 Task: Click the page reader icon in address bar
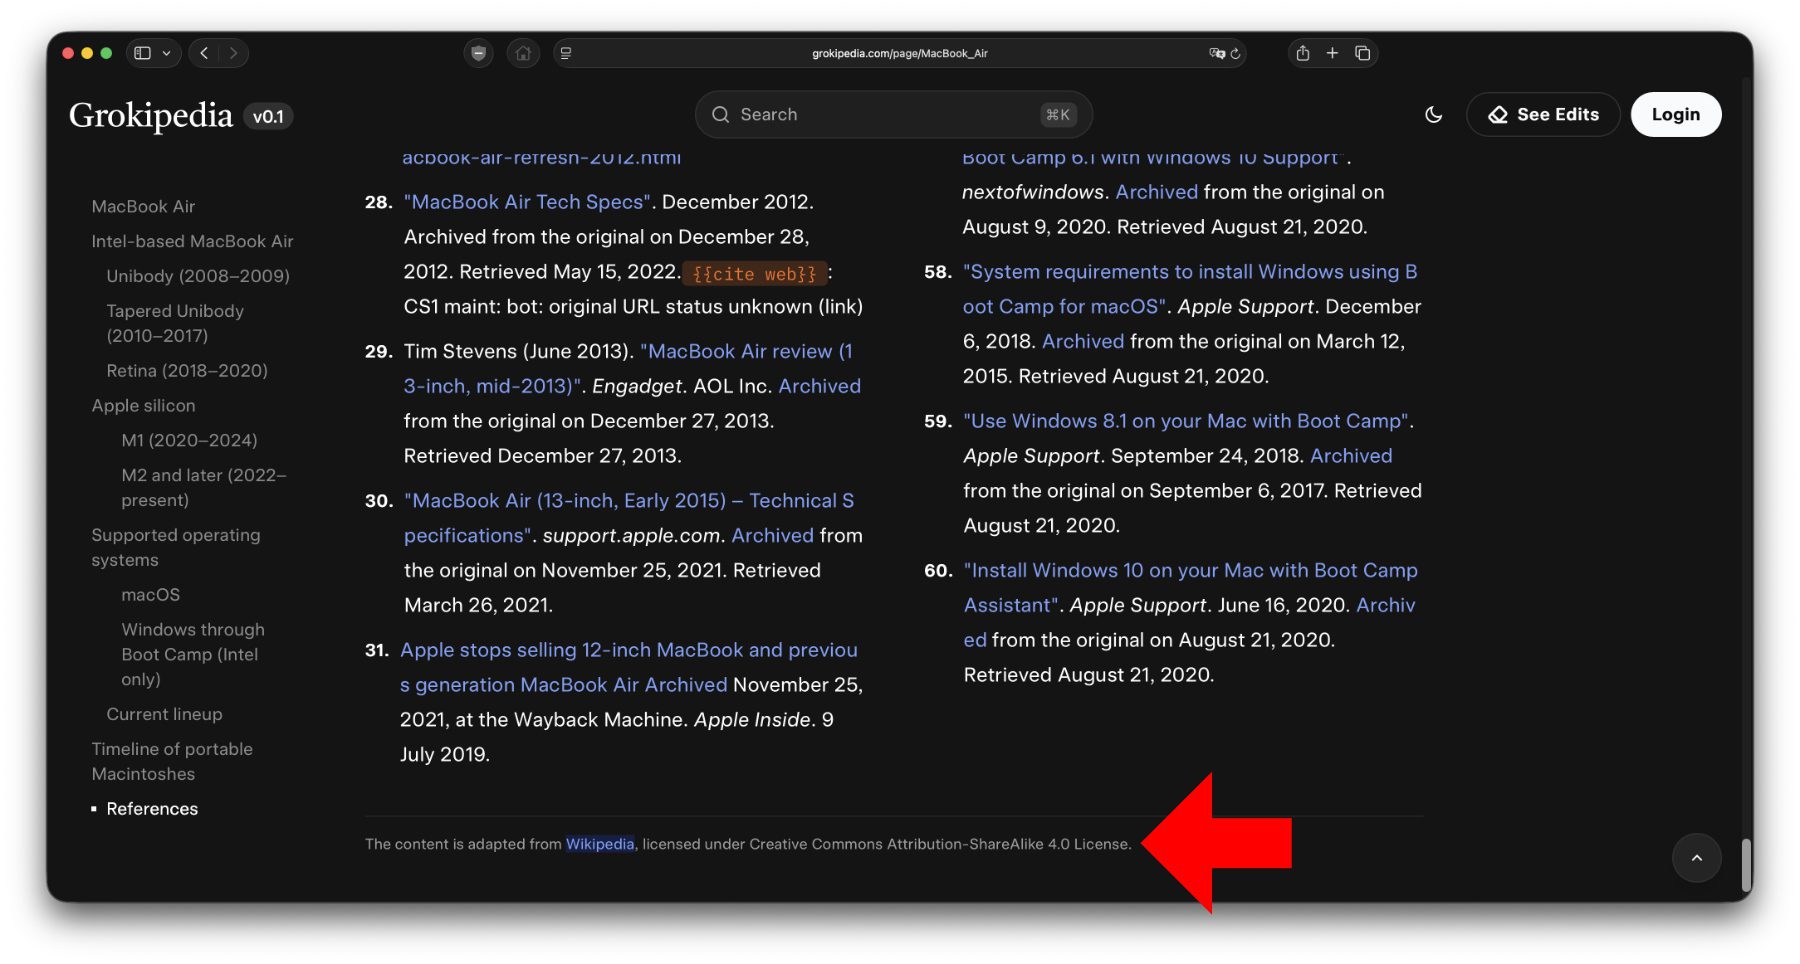pos(566,53)
